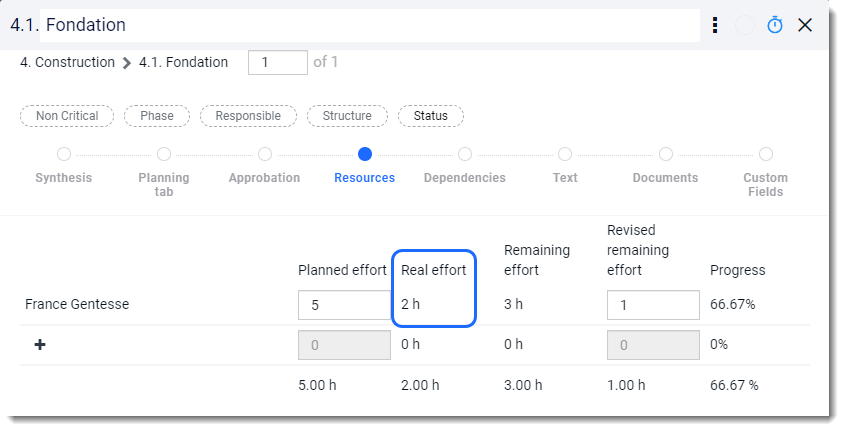844x431 pixels.
Task: Click the Progress column header
Action: (x=737, y=270)
